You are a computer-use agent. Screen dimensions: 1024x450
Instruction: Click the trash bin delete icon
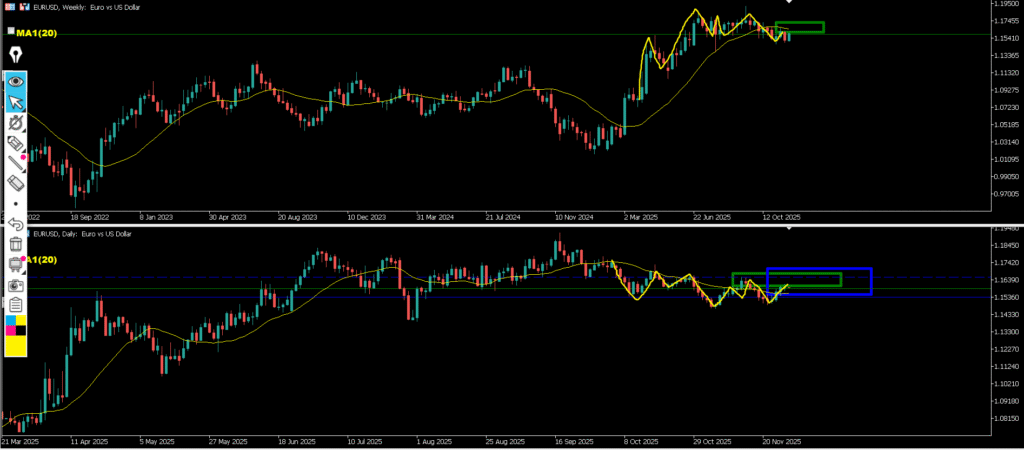16,244
